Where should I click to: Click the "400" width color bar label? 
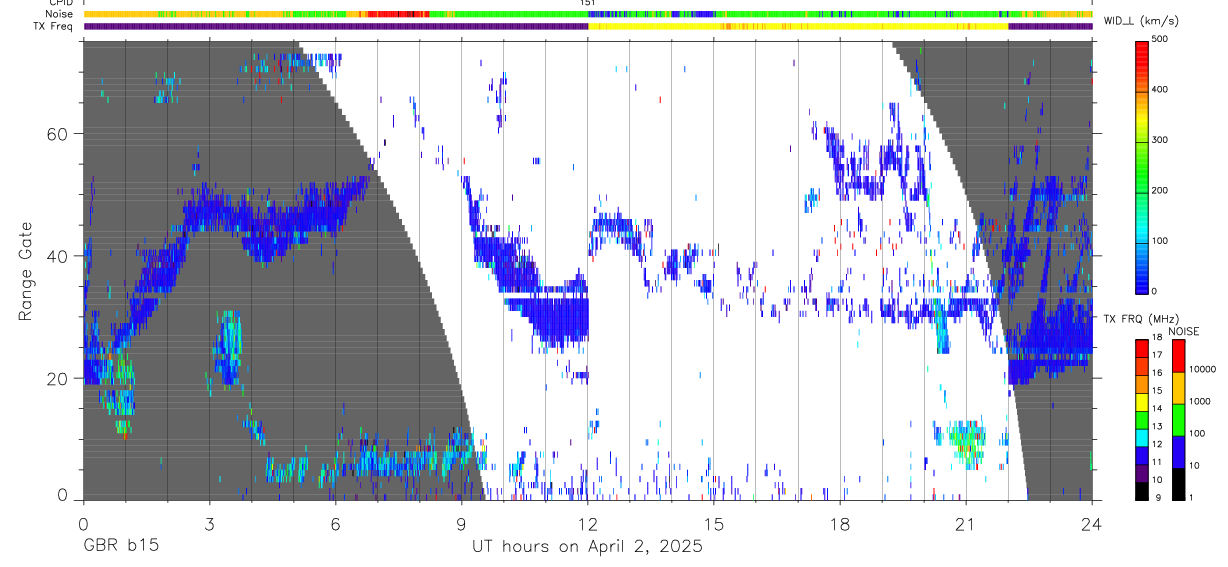click(1162, 89)
